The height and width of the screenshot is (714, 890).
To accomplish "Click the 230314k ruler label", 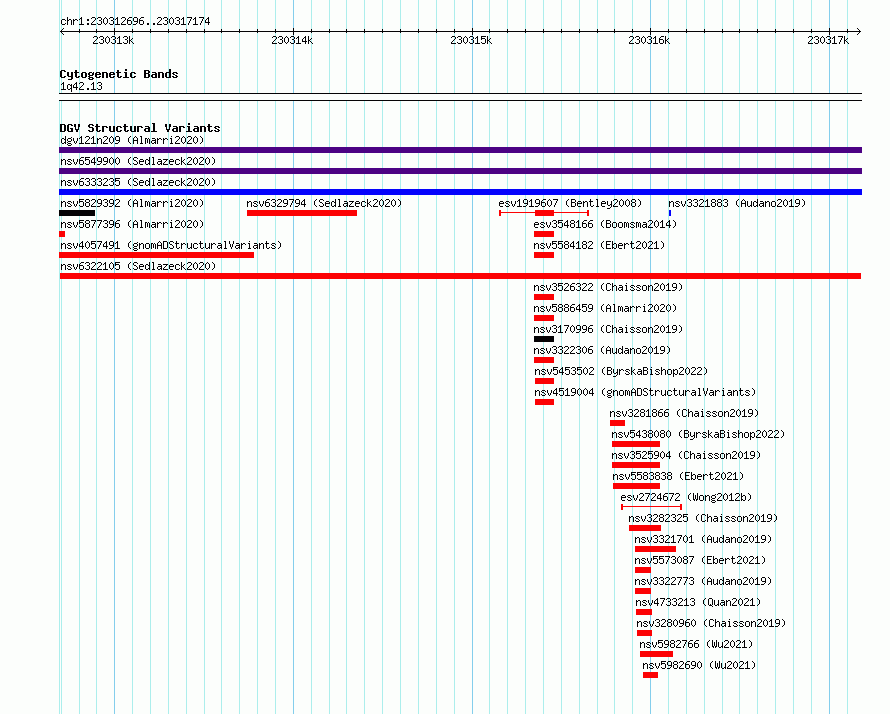I will point(292,40).
